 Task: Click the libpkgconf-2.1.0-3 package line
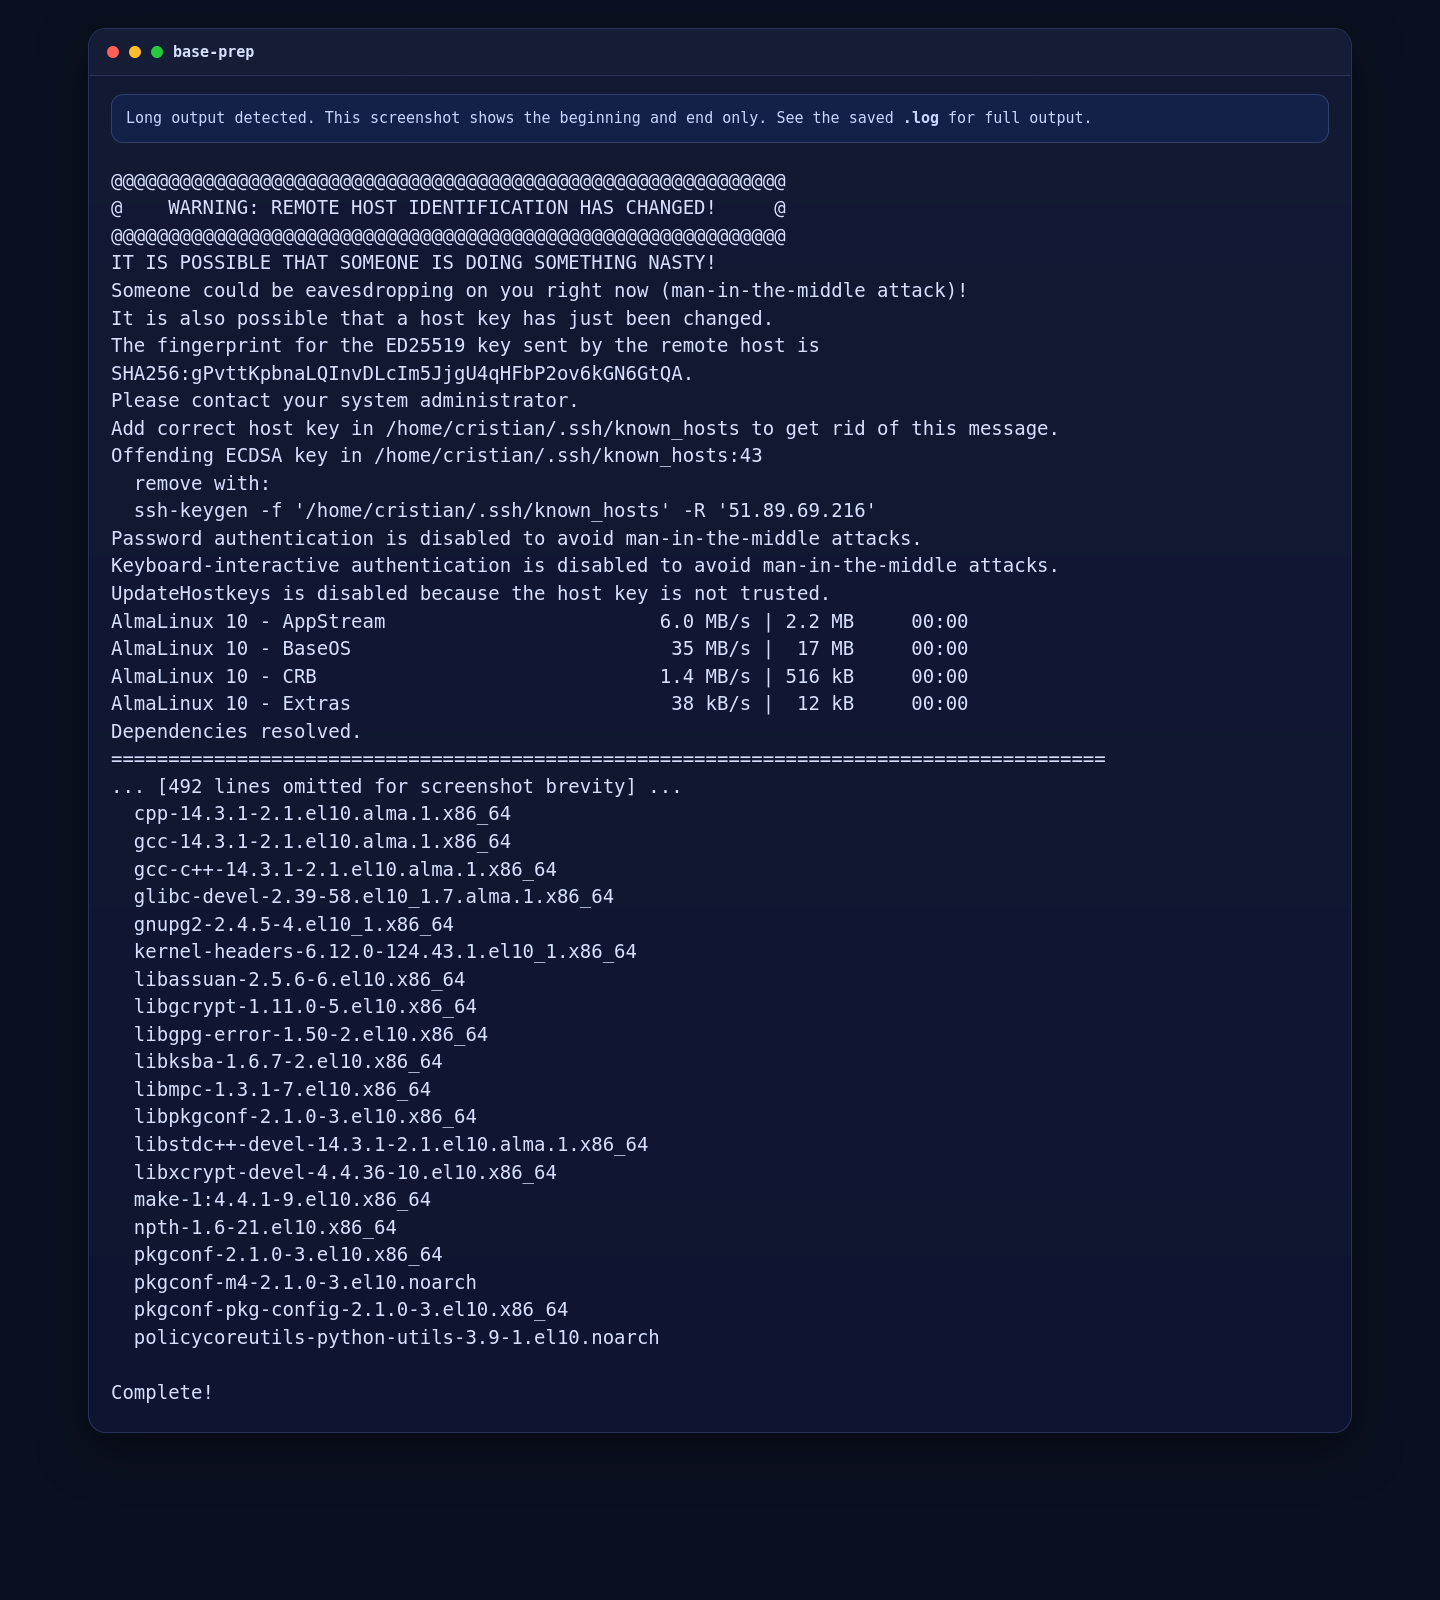(x=305, y=1117)
